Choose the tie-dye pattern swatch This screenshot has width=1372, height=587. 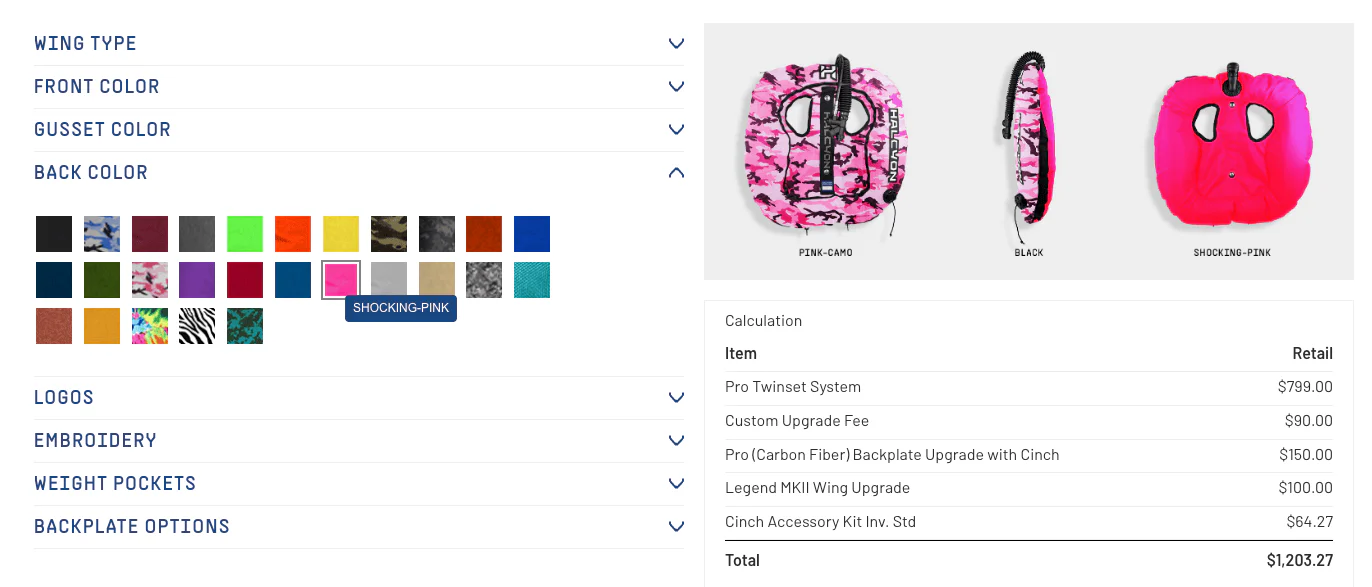(x=150, y=326)
